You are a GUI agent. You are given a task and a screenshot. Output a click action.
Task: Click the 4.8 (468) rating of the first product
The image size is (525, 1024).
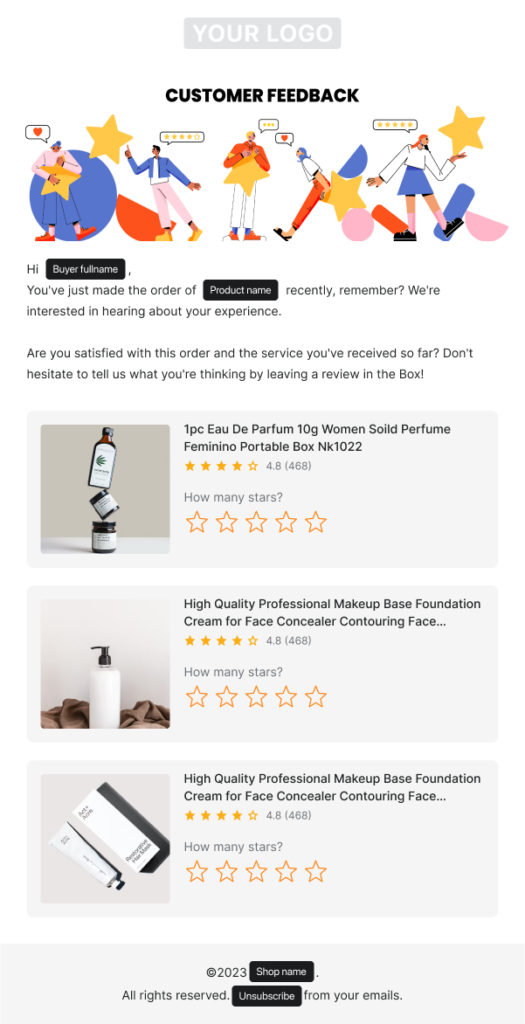click(x=289, y=466)
